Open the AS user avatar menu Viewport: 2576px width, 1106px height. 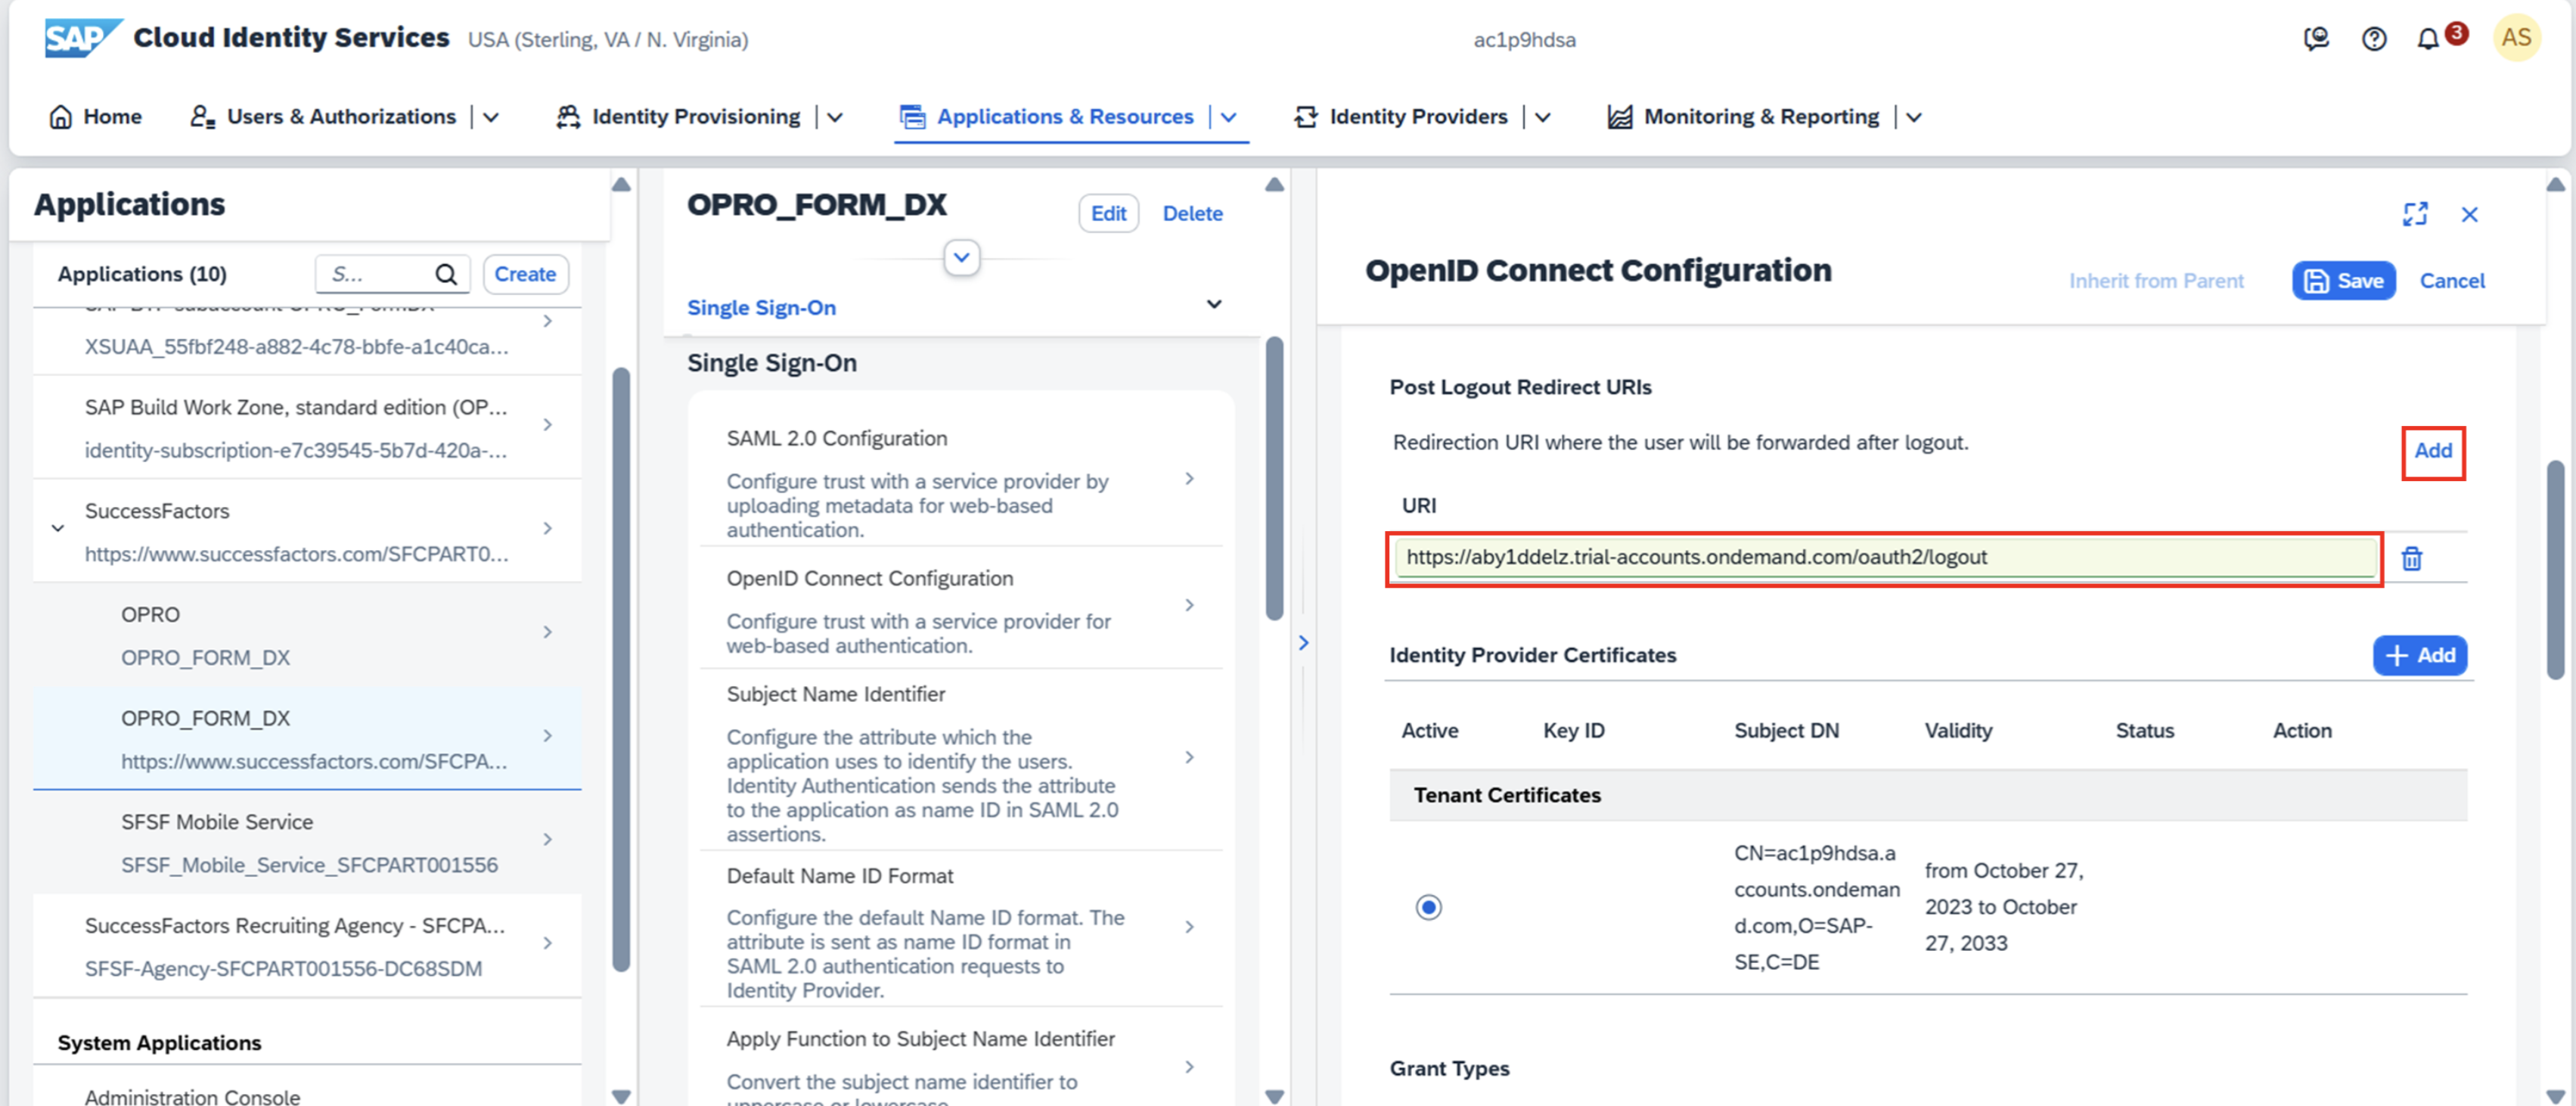(2515, 39)
